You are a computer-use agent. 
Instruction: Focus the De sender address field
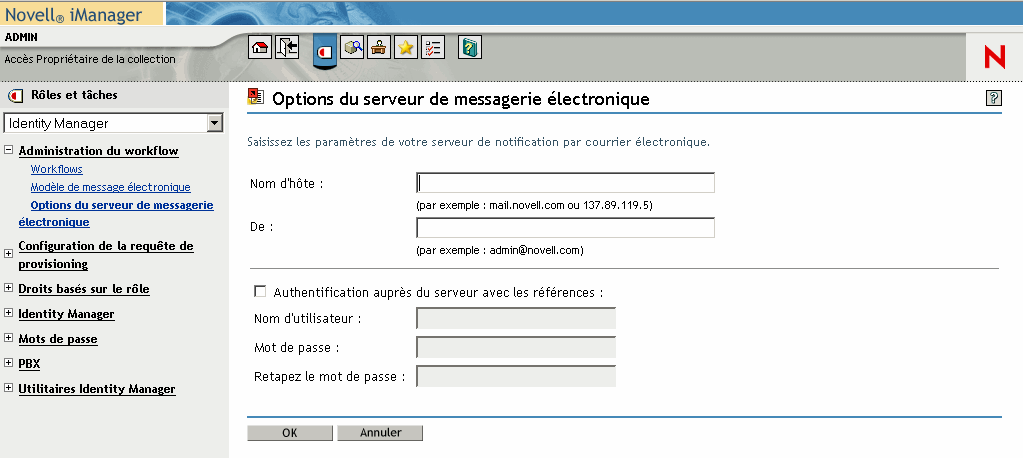pos(566,228)
